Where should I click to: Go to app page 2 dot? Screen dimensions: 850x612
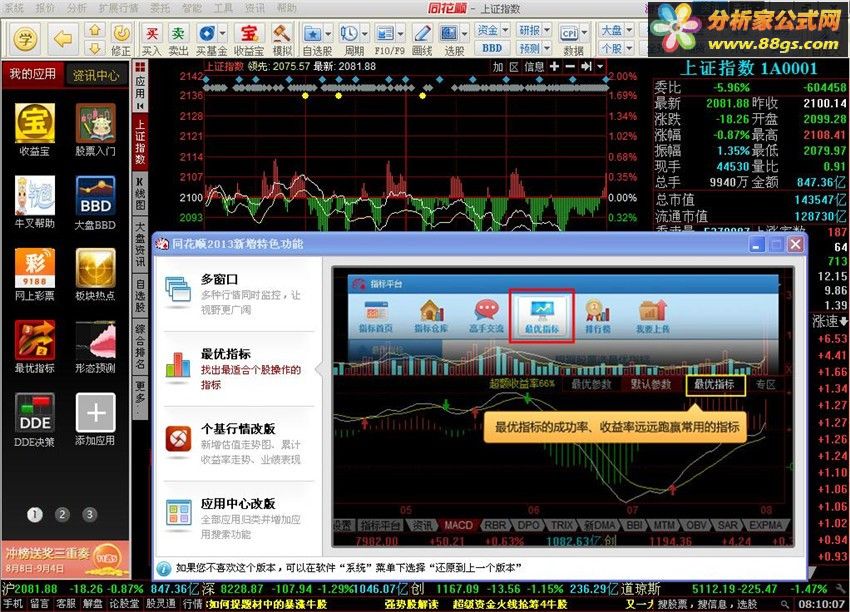62,514
